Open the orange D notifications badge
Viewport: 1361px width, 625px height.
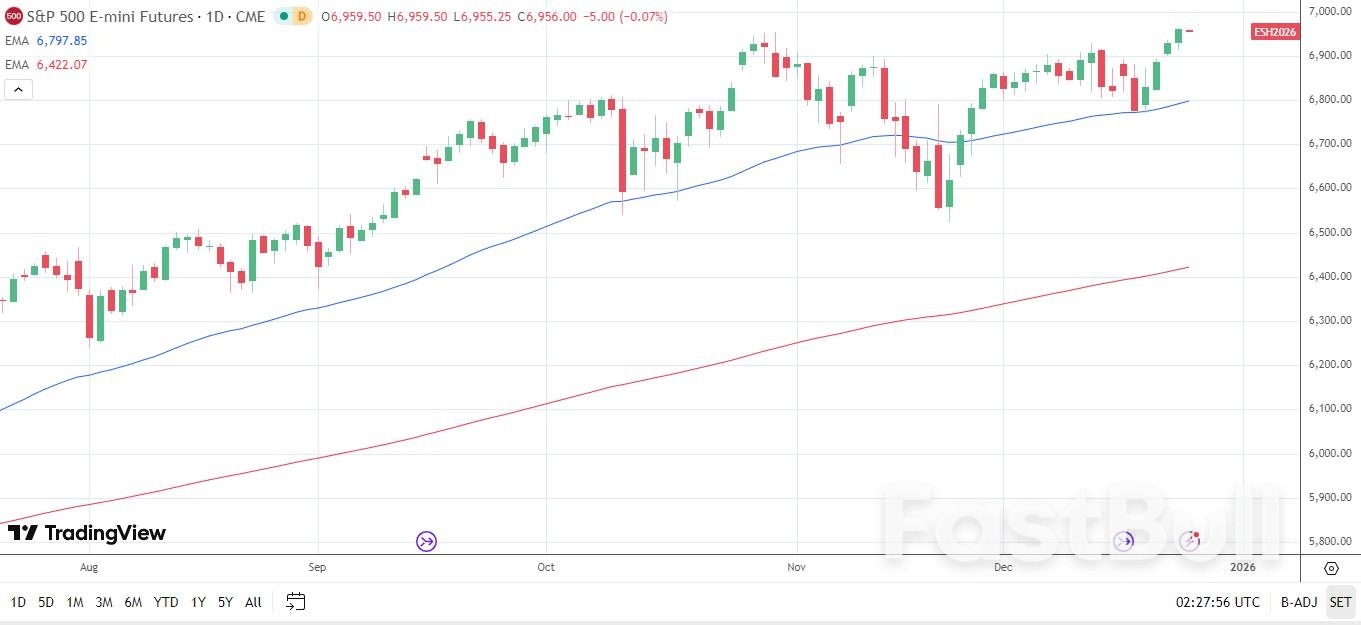click(302, 17)
